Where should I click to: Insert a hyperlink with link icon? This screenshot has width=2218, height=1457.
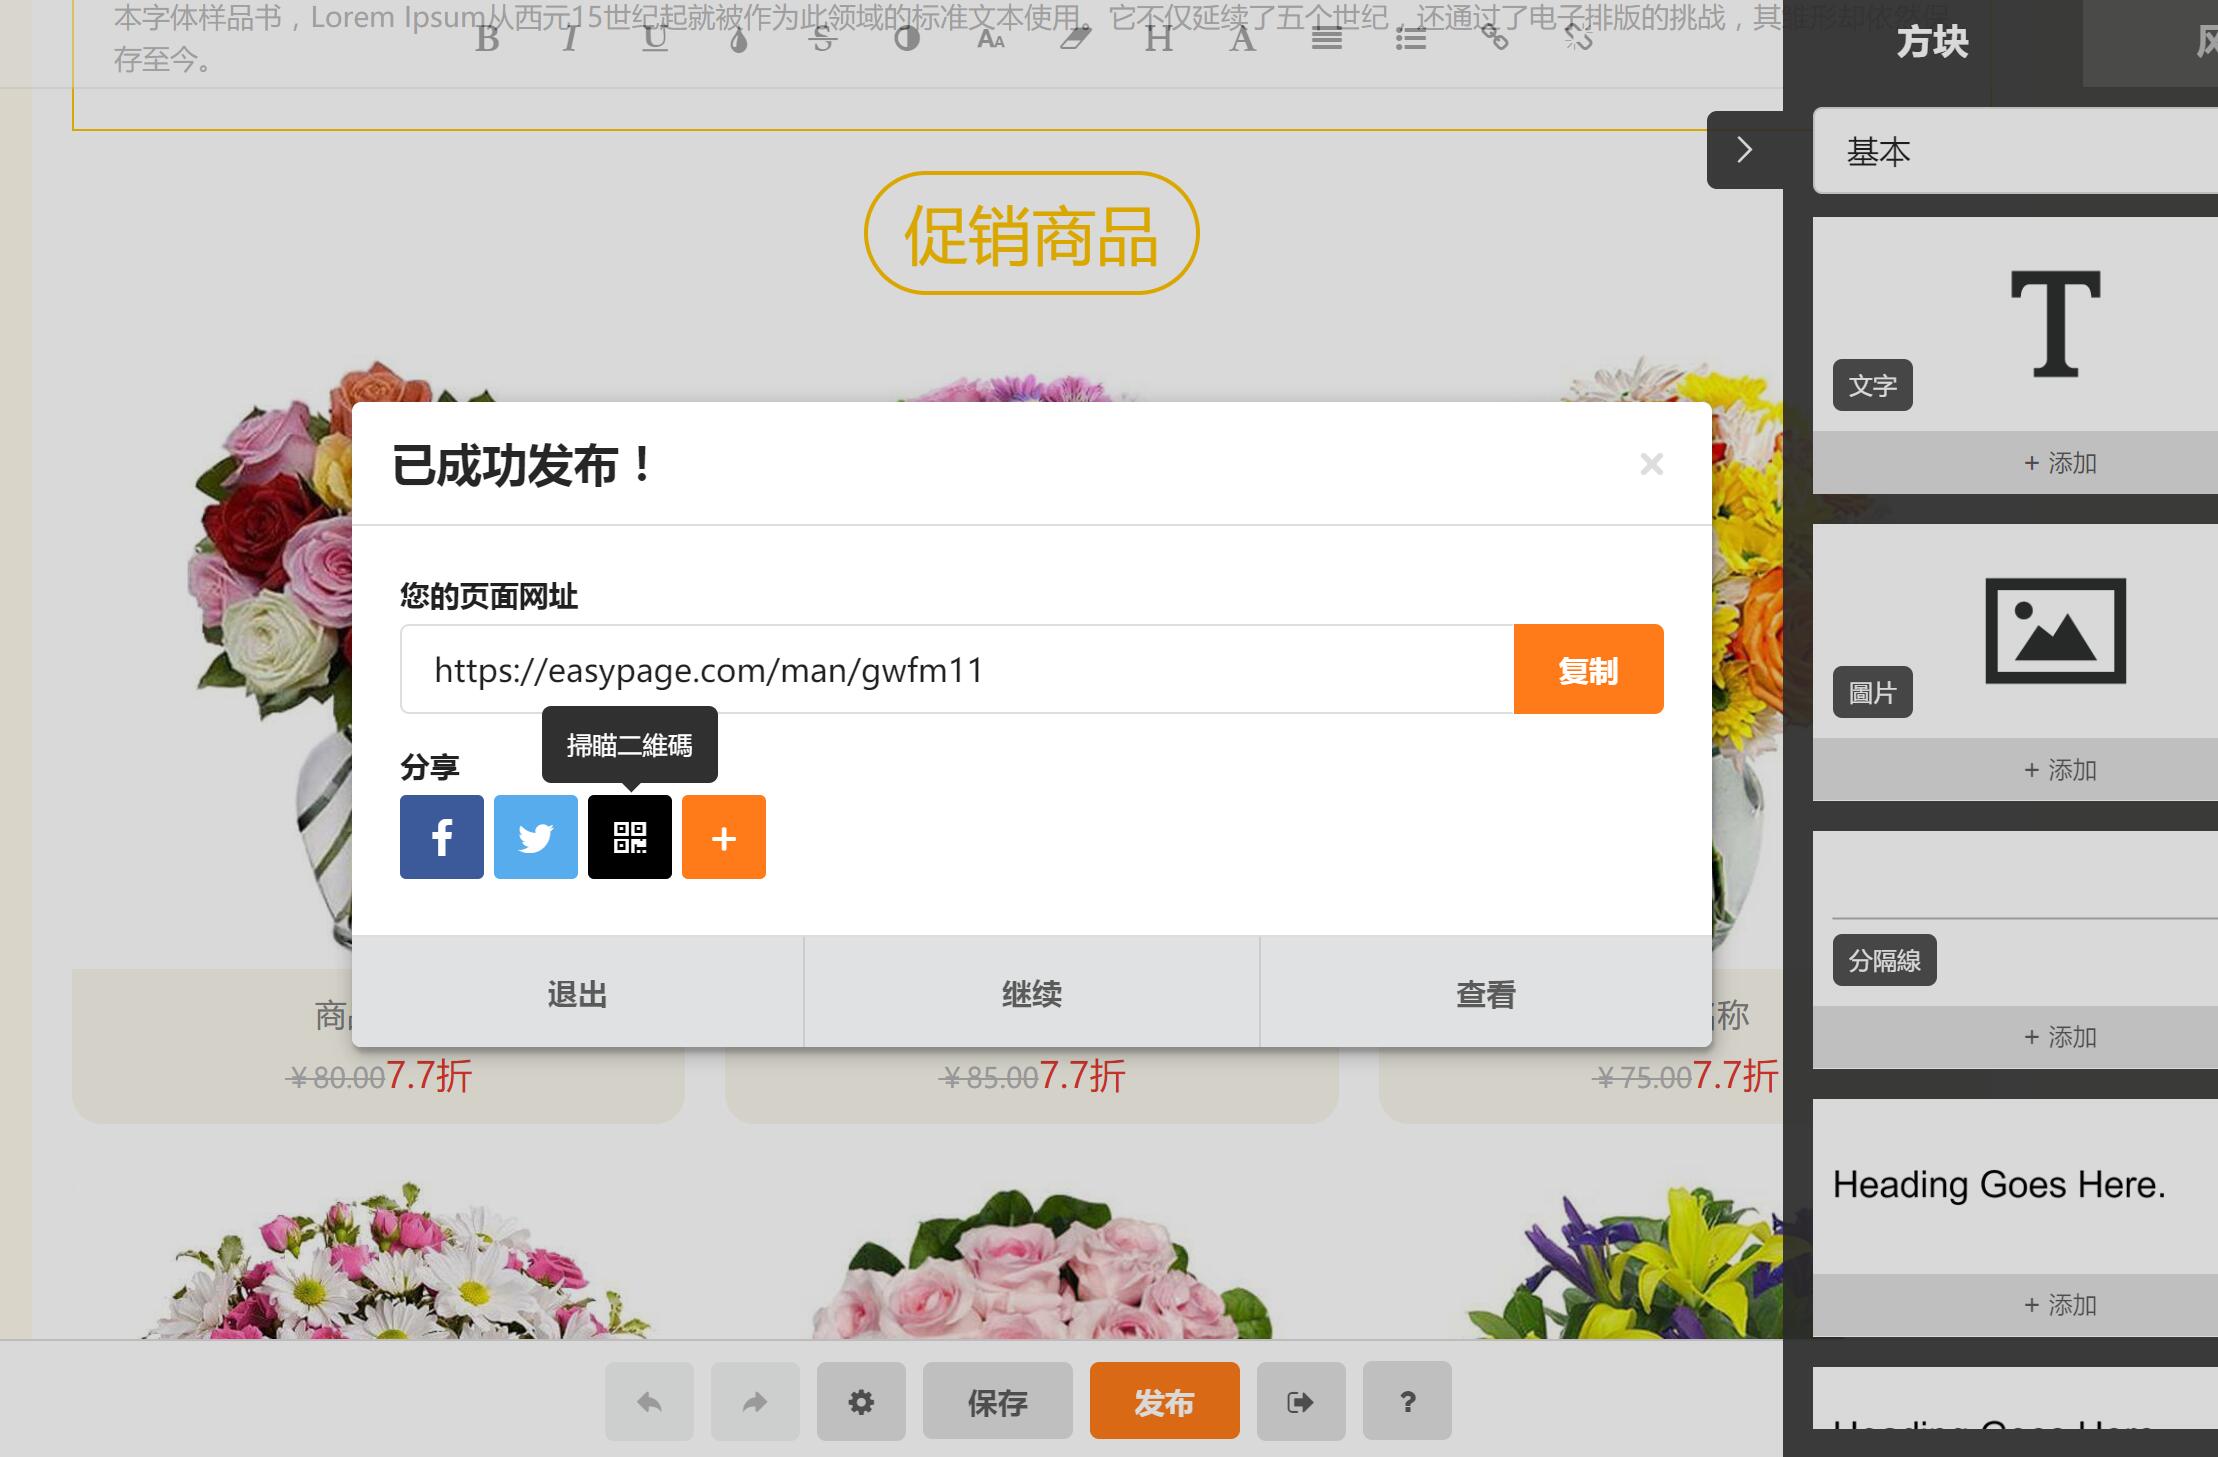tap(1495, 39)
